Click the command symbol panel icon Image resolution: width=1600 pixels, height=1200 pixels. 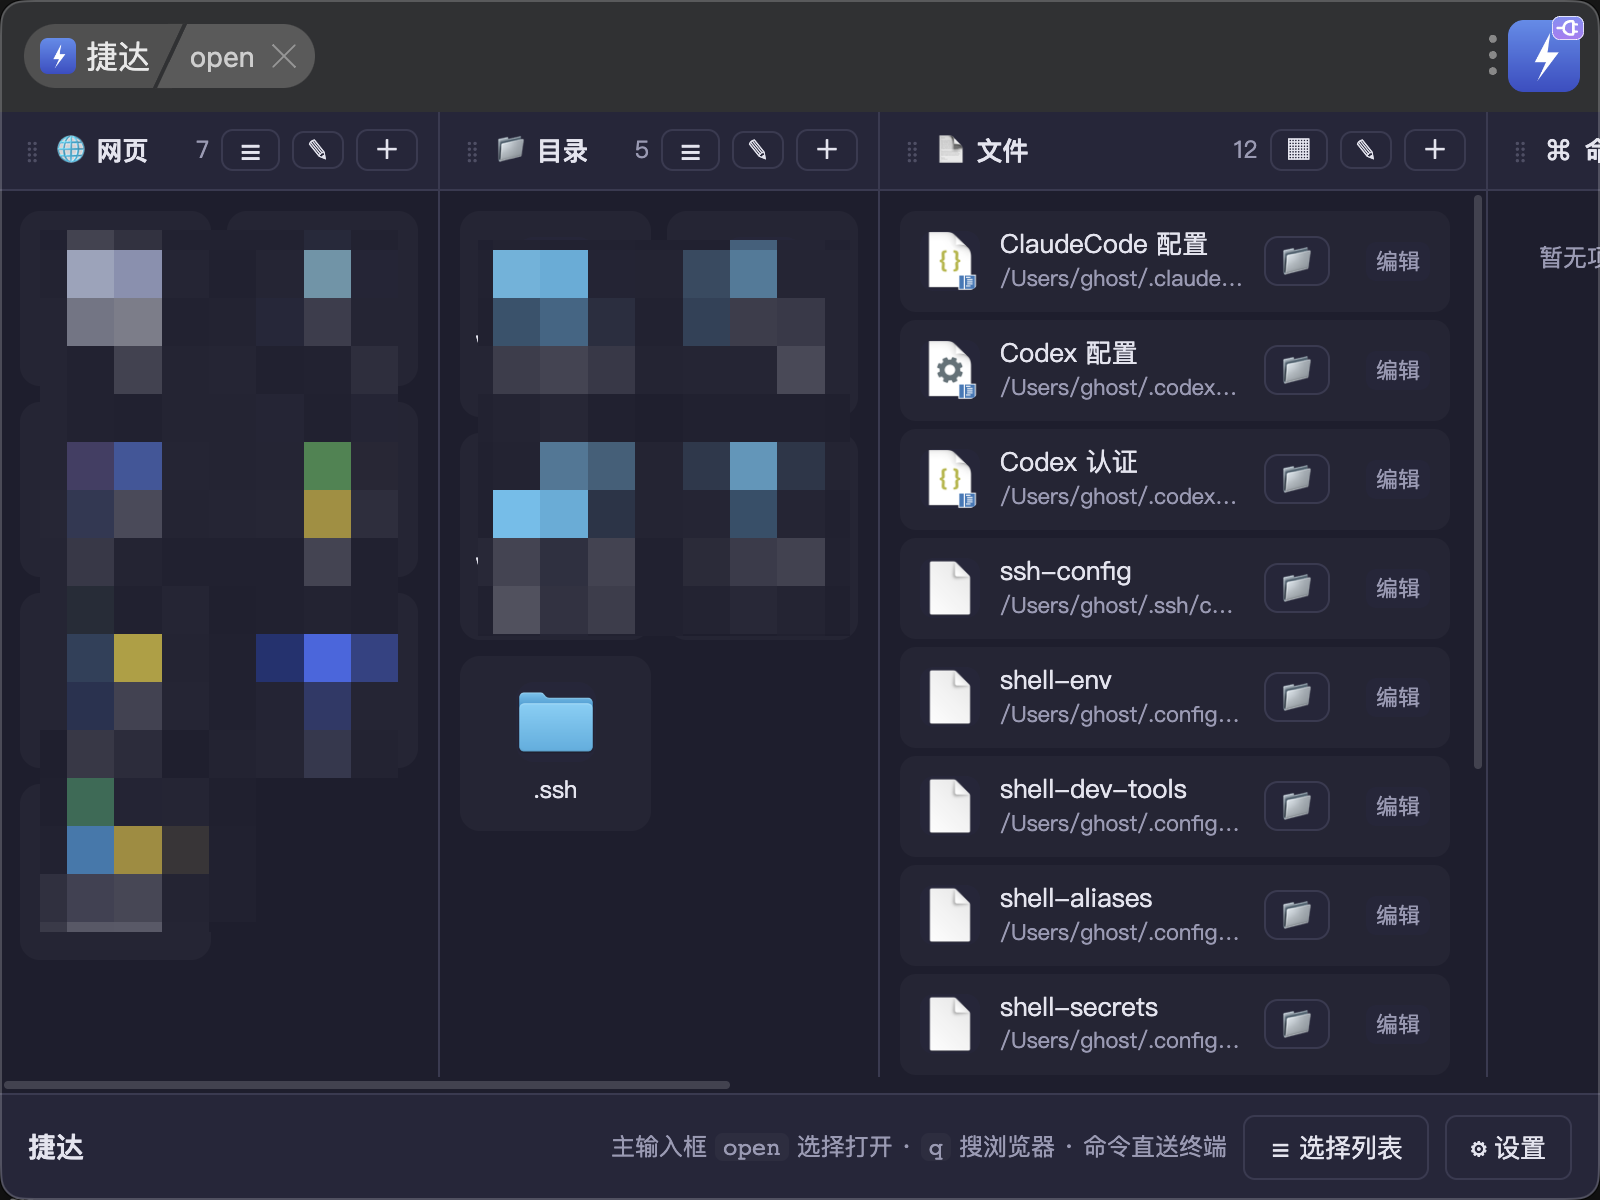(x=1558, y=150)
